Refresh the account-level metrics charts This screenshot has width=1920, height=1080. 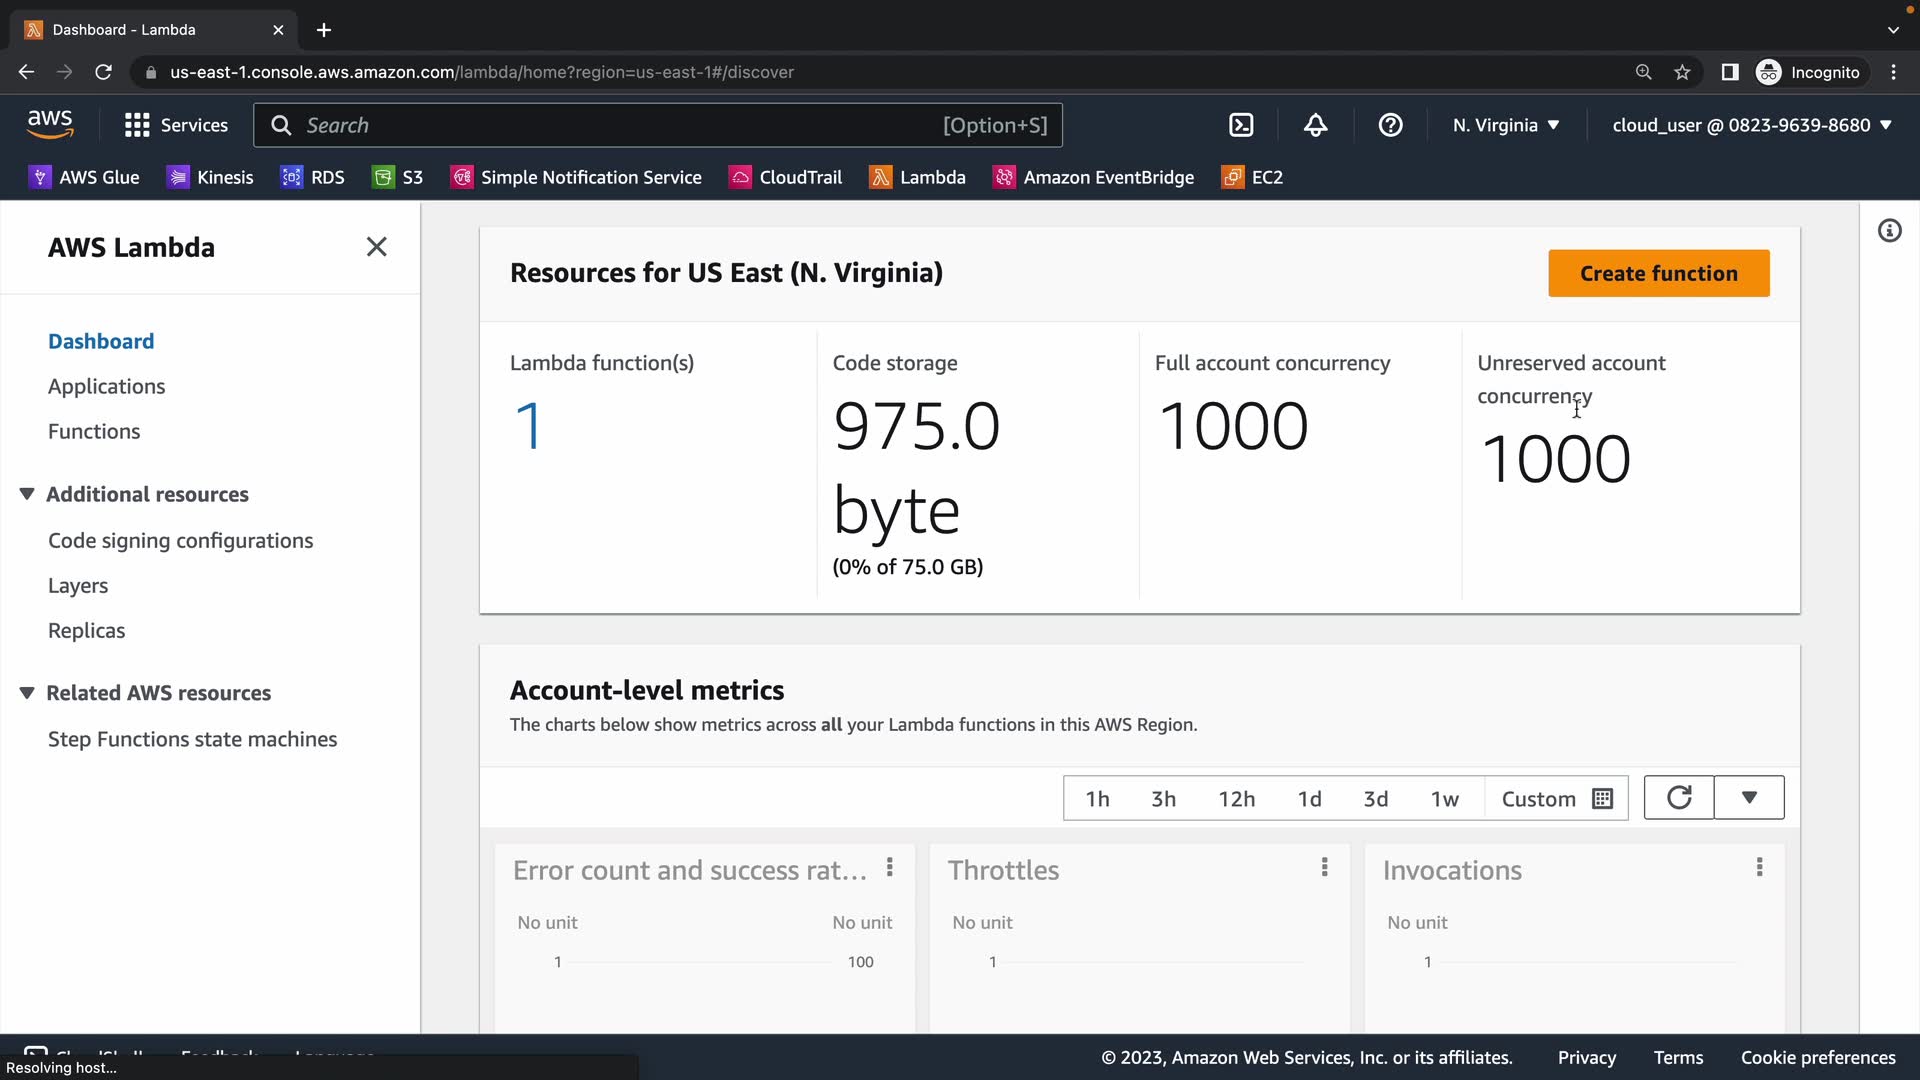(x=1679, y=798)
